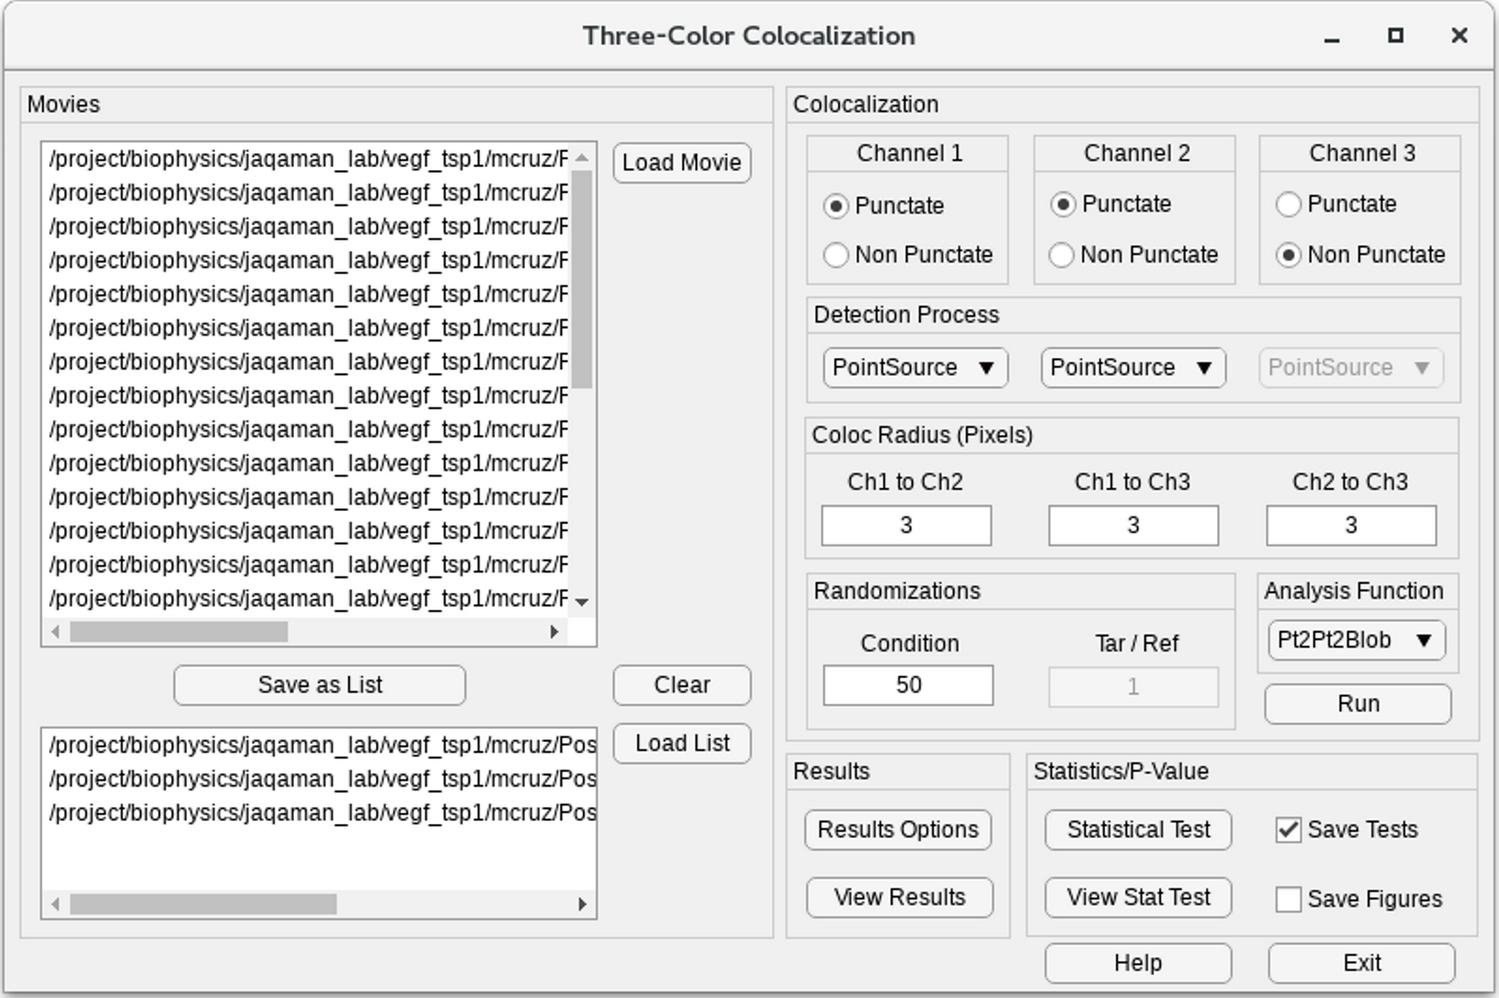The height and width of the screenshot is (998, 1499).
Task: Click the movie list scroll-down arrow
Action: [582, 602]
